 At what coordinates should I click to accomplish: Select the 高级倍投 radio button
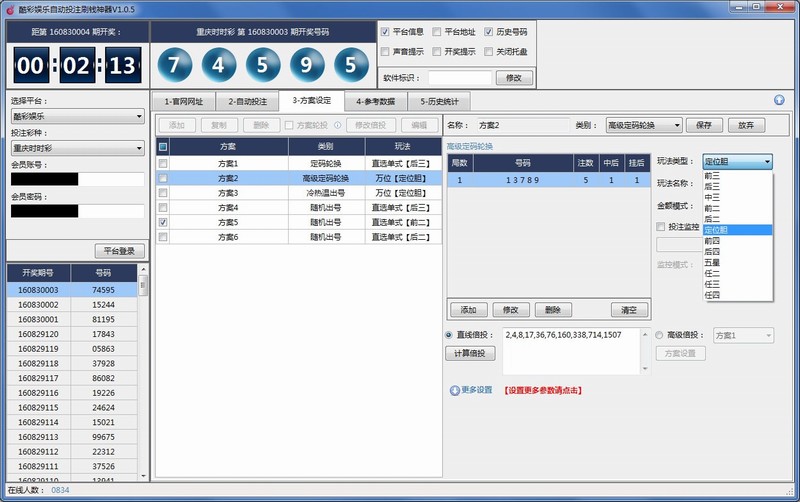click(659, 336)
